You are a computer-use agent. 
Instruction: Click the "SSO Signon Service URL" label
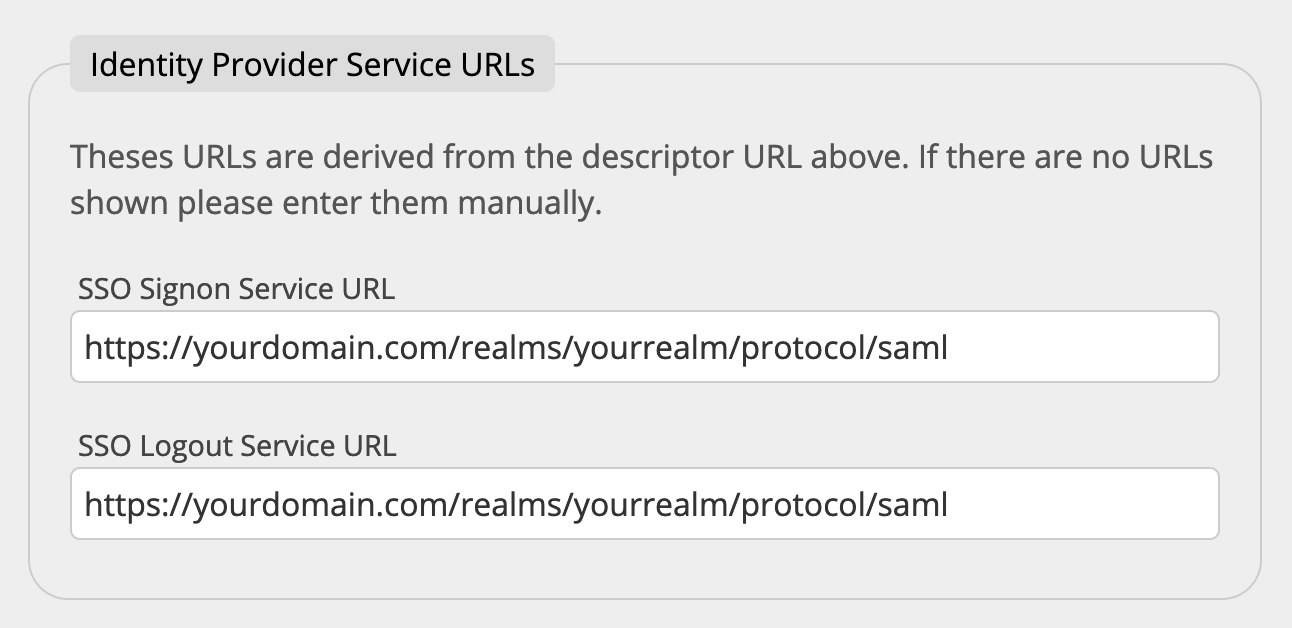[x=236, y=290]
